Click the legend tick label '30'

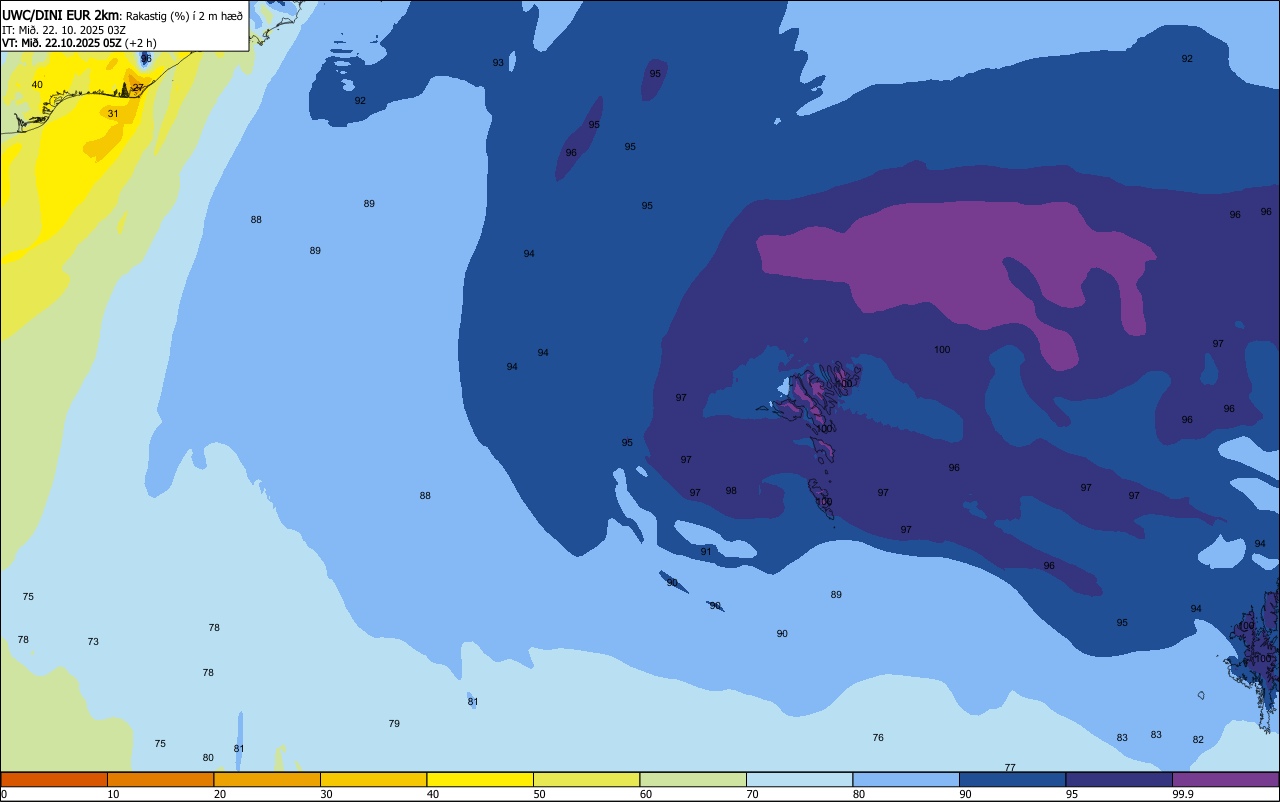point(327,794)
